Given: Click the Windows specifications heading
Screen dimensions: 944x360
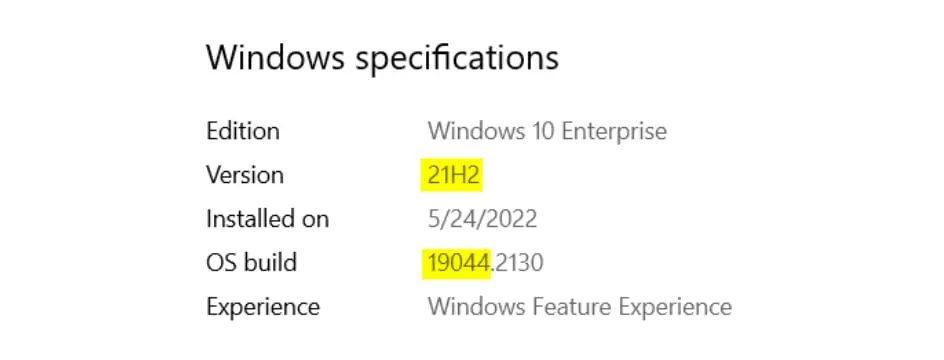Looking at the screenshot, I should coord(382,60).
